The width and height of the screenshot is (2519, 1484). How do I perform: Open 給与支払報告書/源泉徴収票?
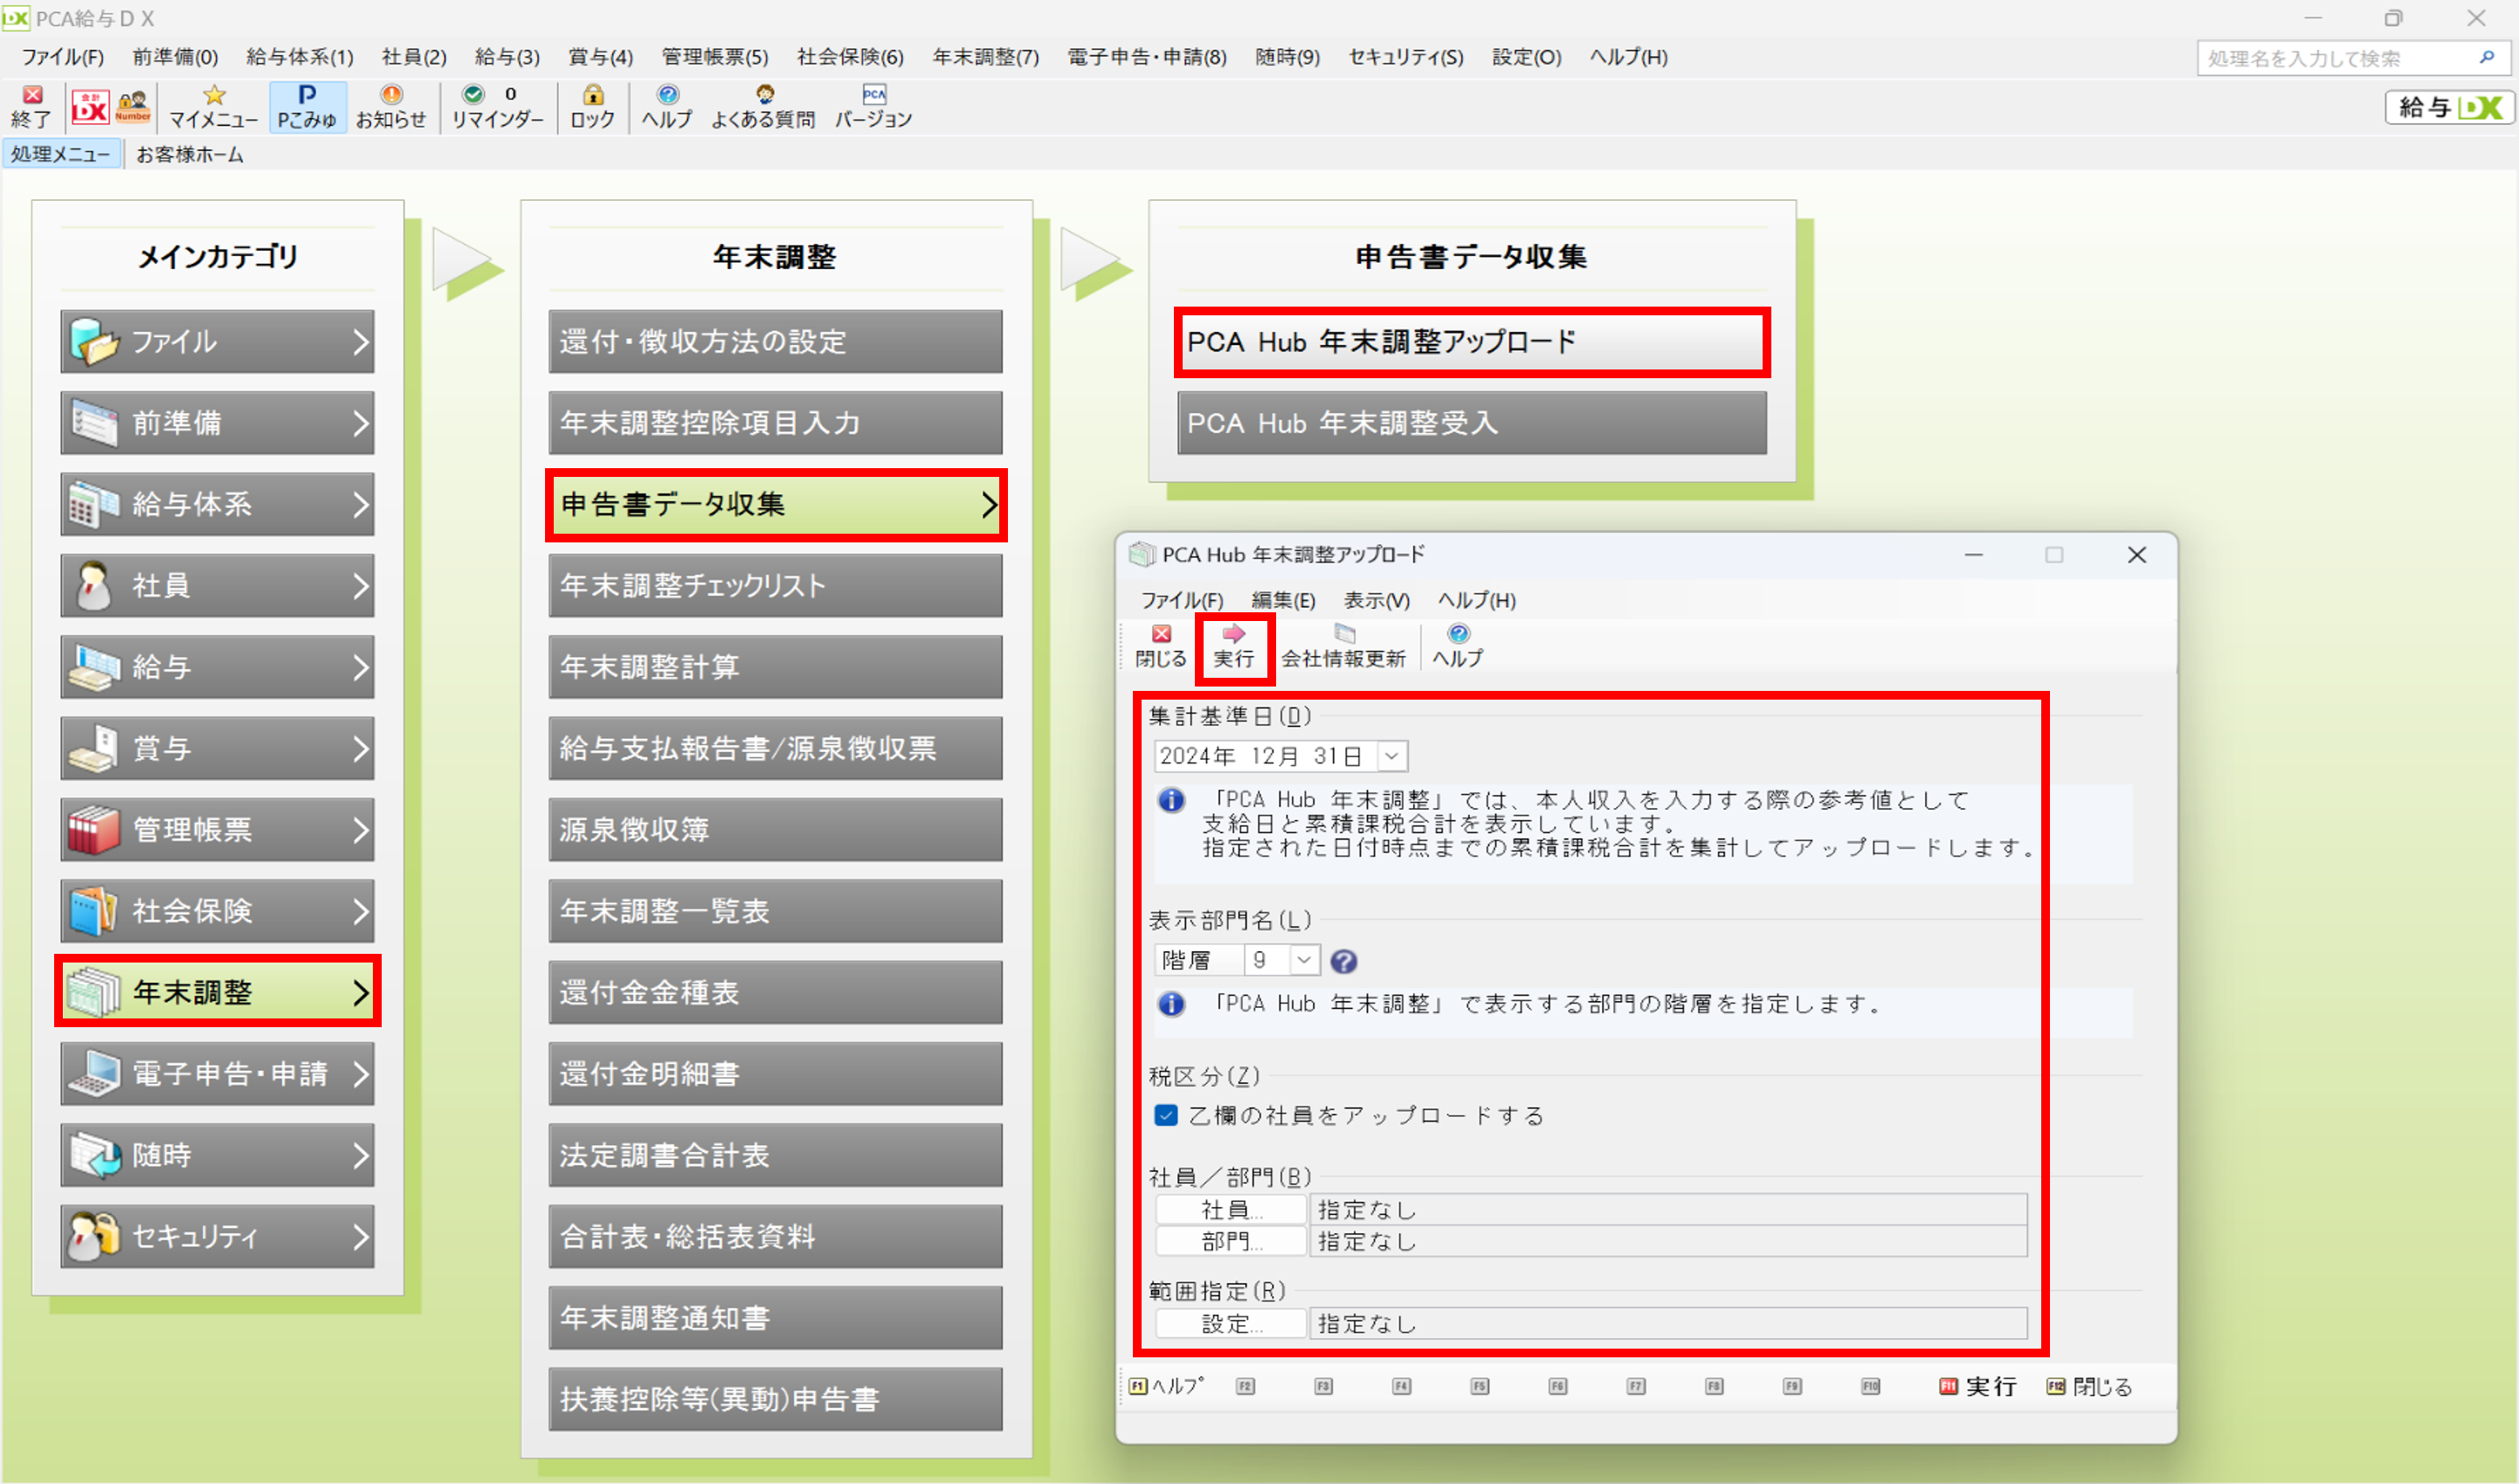[x=775, y=748]
